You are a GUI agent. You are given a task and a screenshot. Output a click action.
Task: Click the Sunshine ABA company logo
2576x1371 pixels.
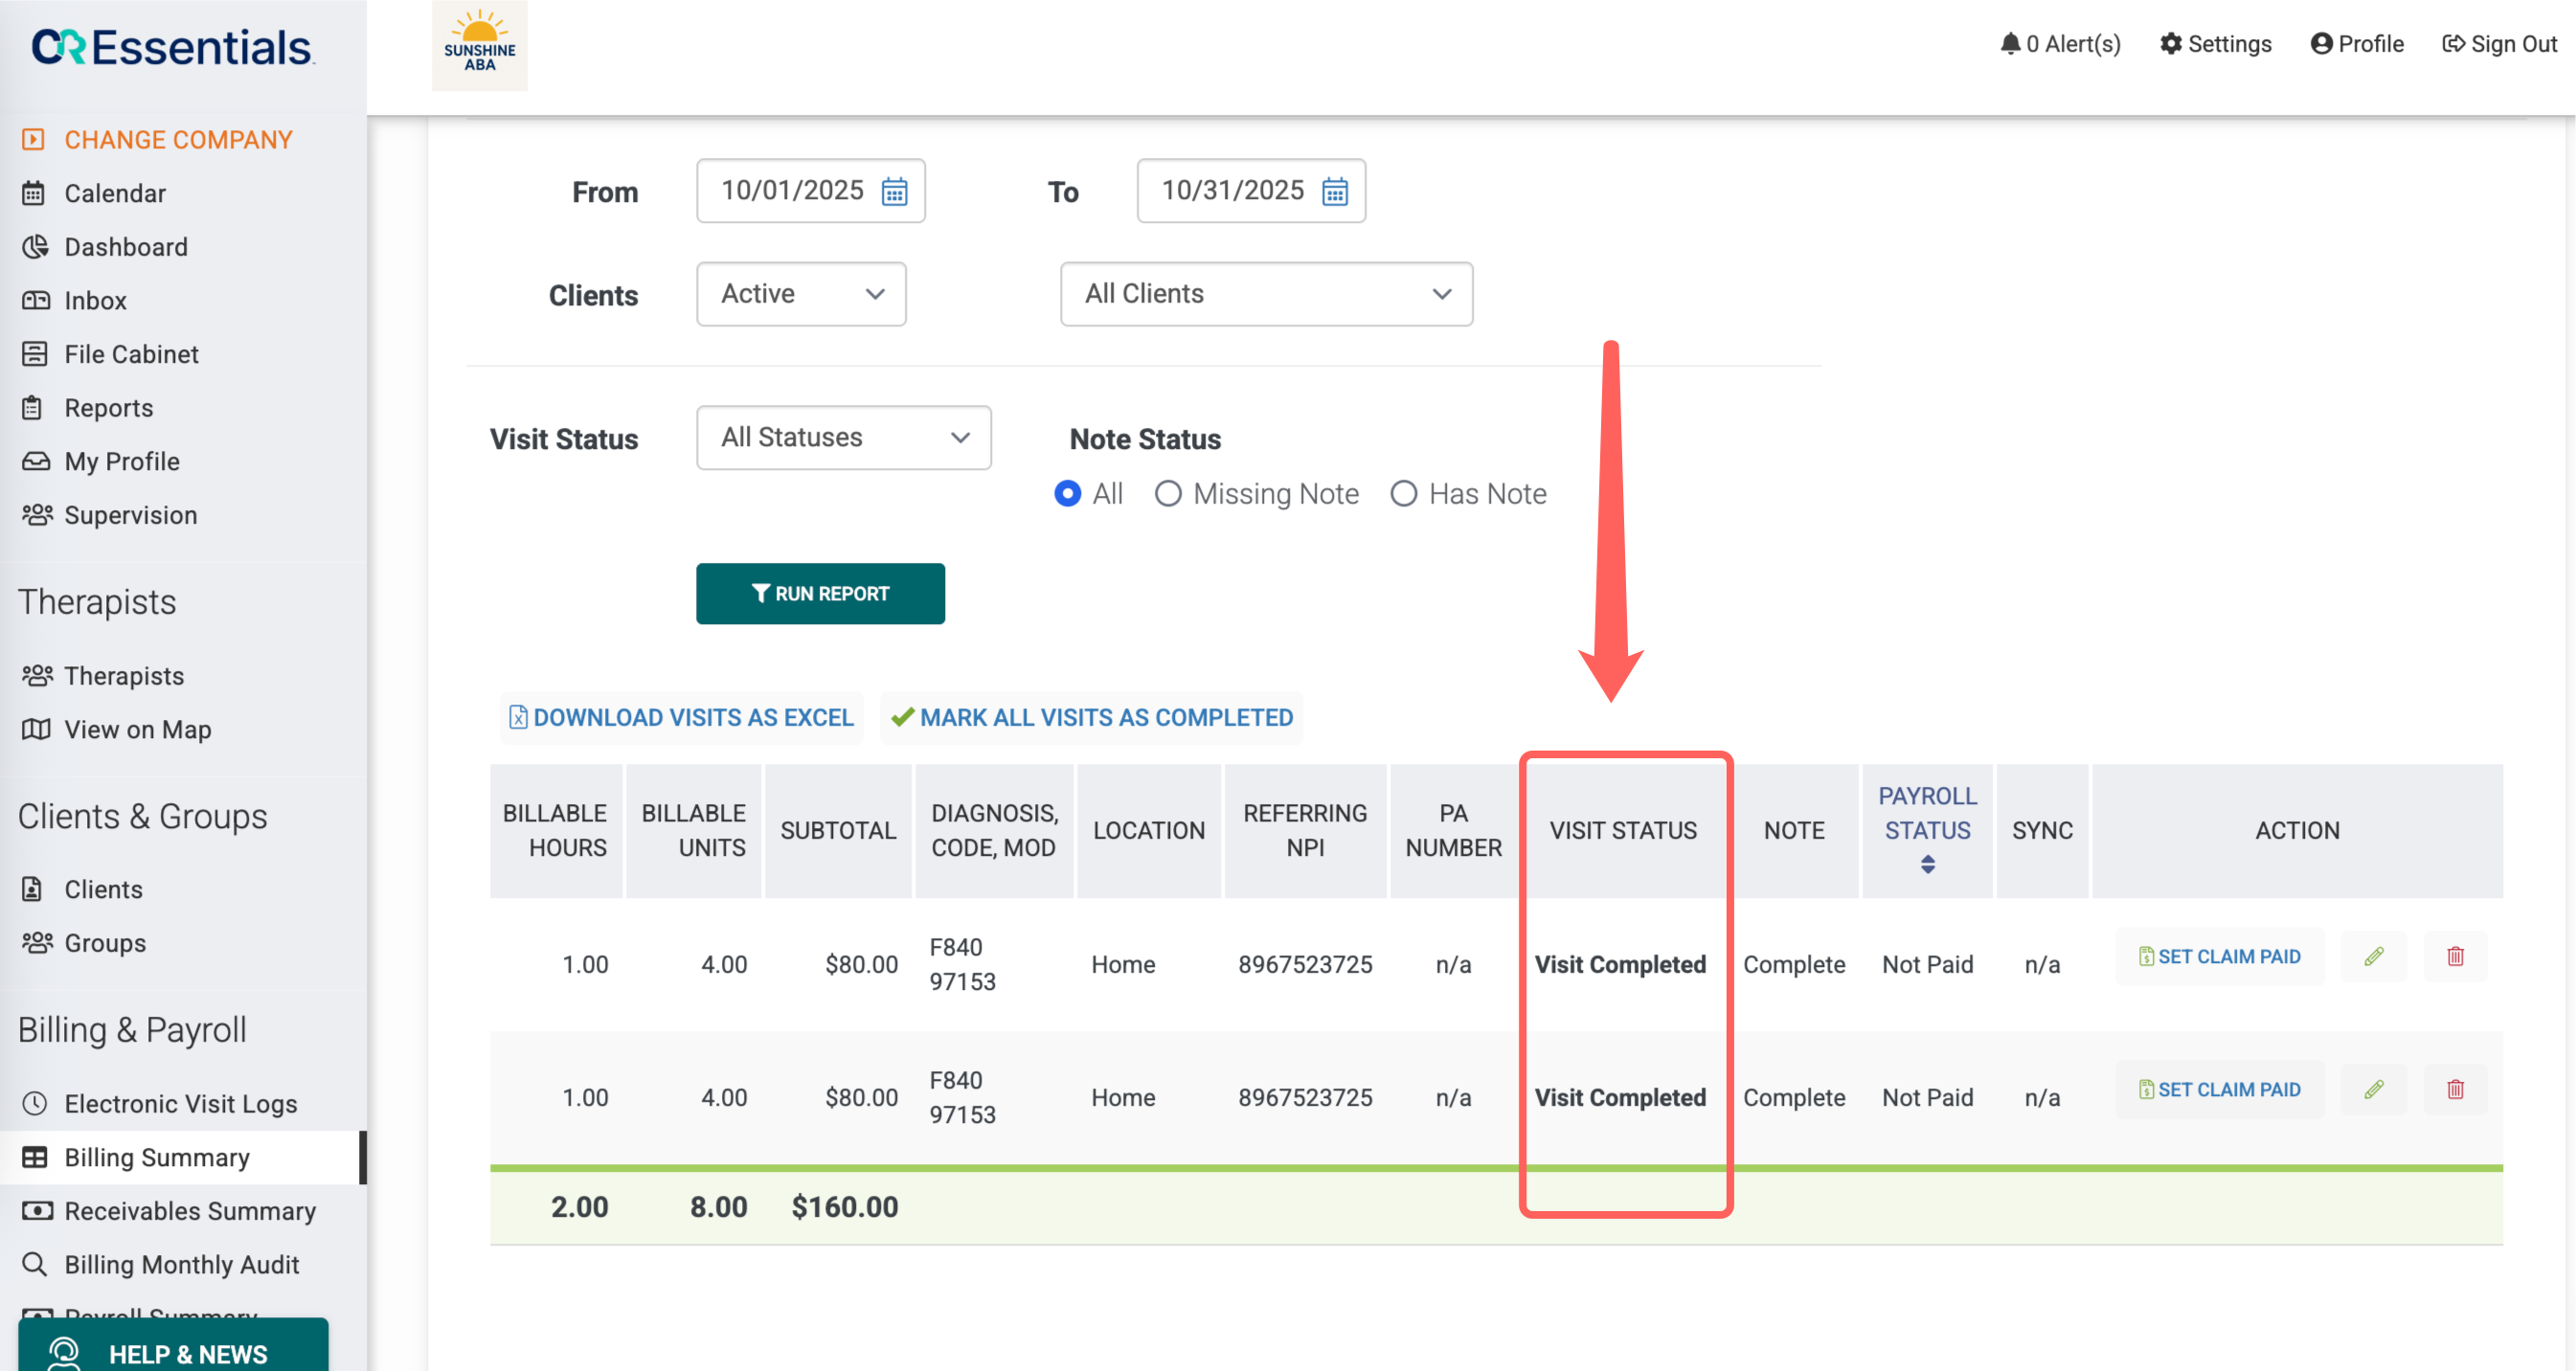pos(479,46)
